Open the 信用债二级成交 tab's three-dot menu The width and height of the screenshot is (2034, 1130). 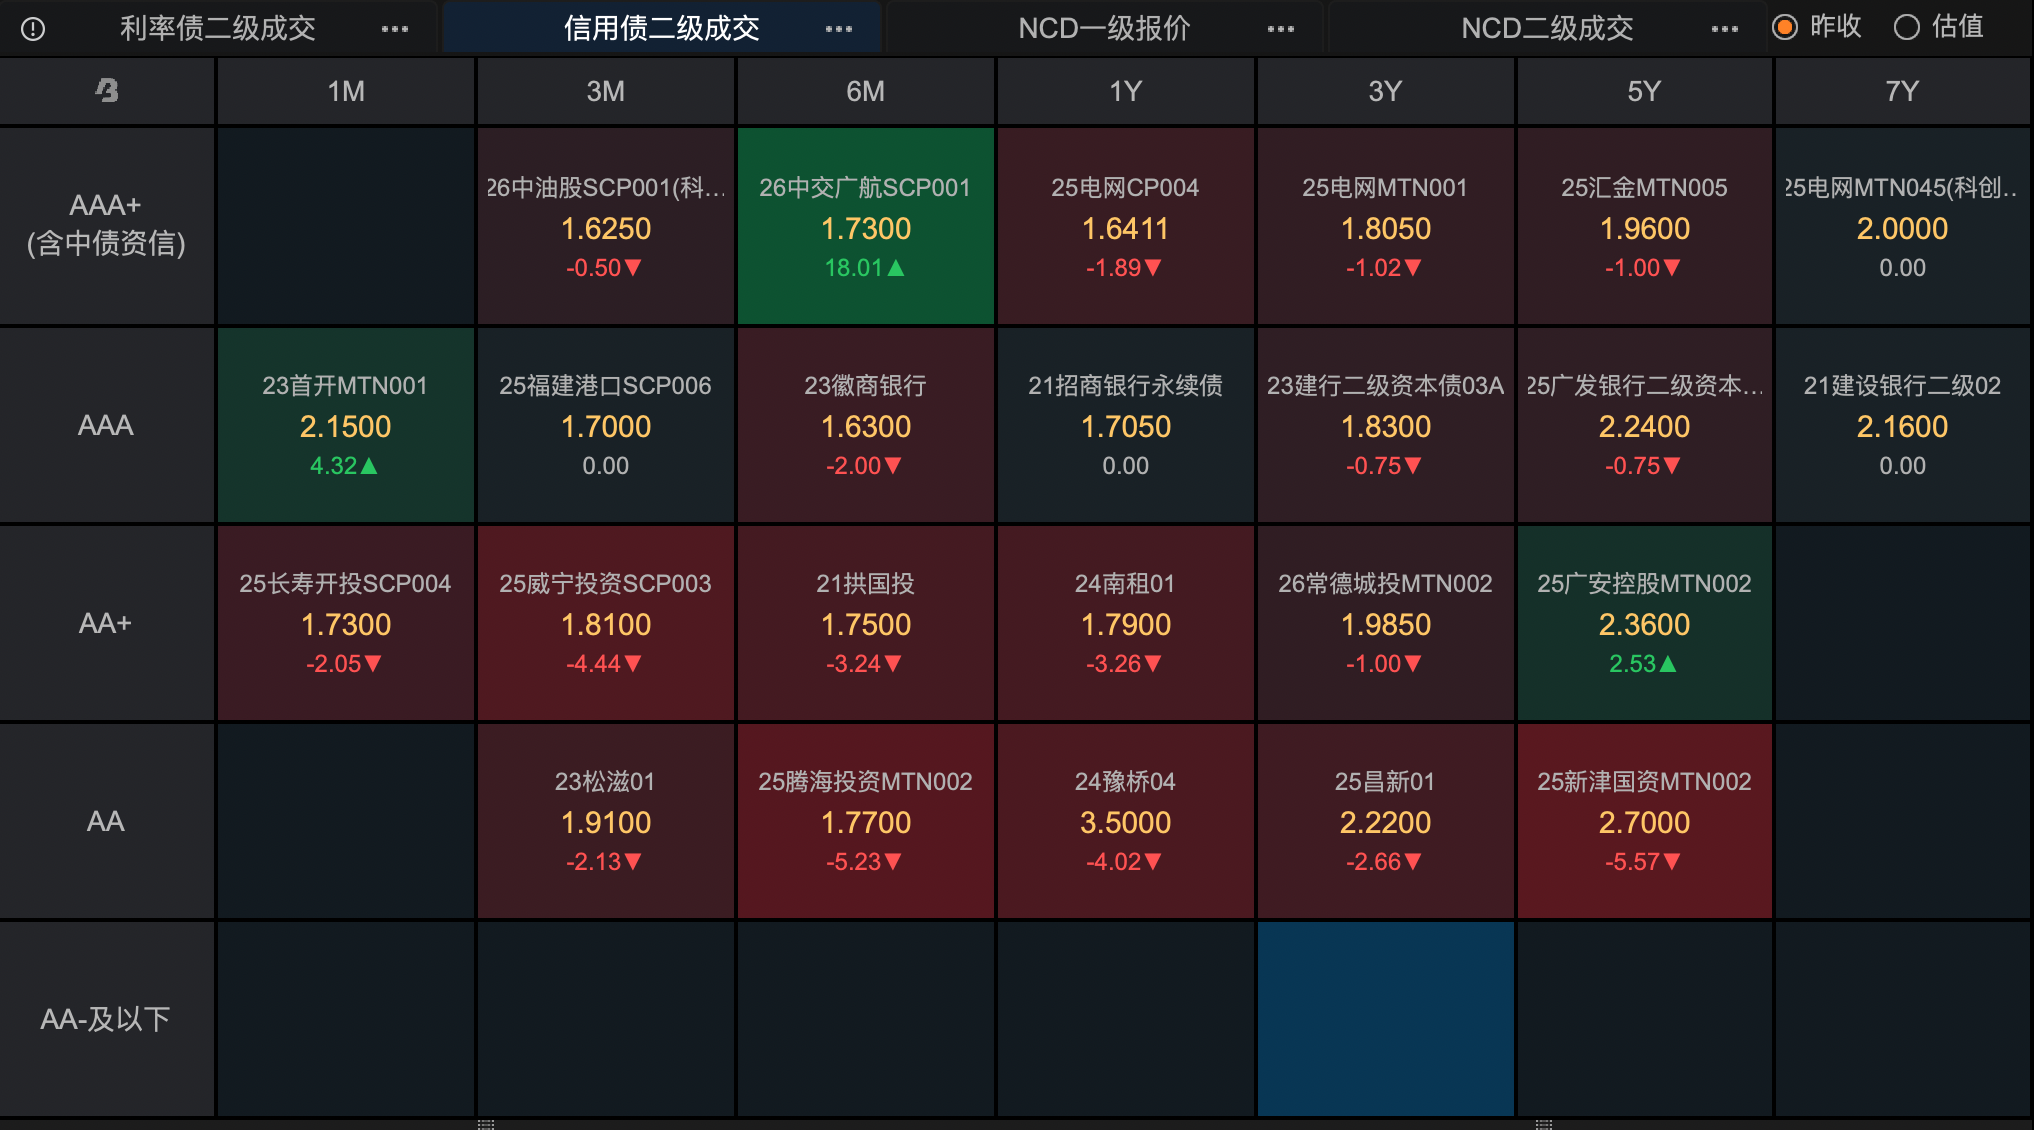click(x=839, y=29)
